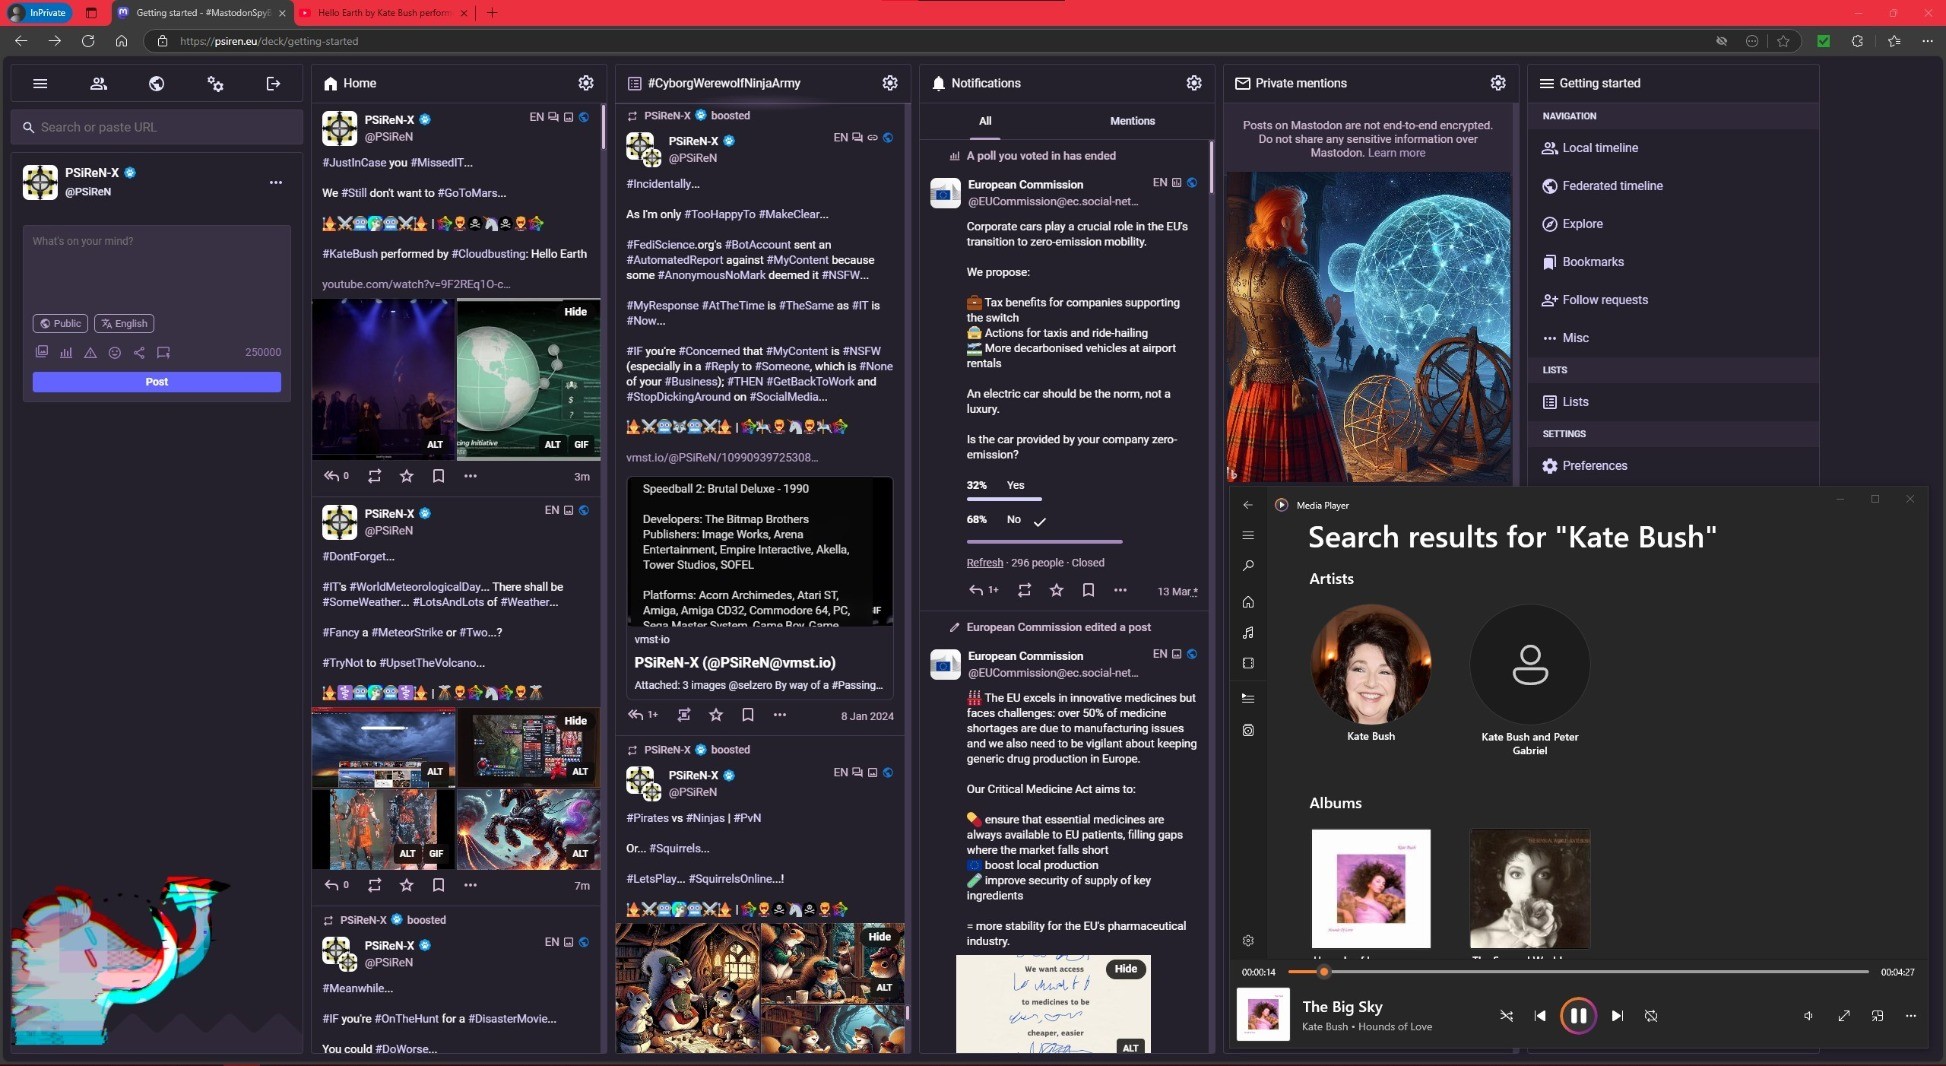Open the local timeline people icon in the sidebar header
Viewport: 1946px width, 1066px height.
[98, 84]
